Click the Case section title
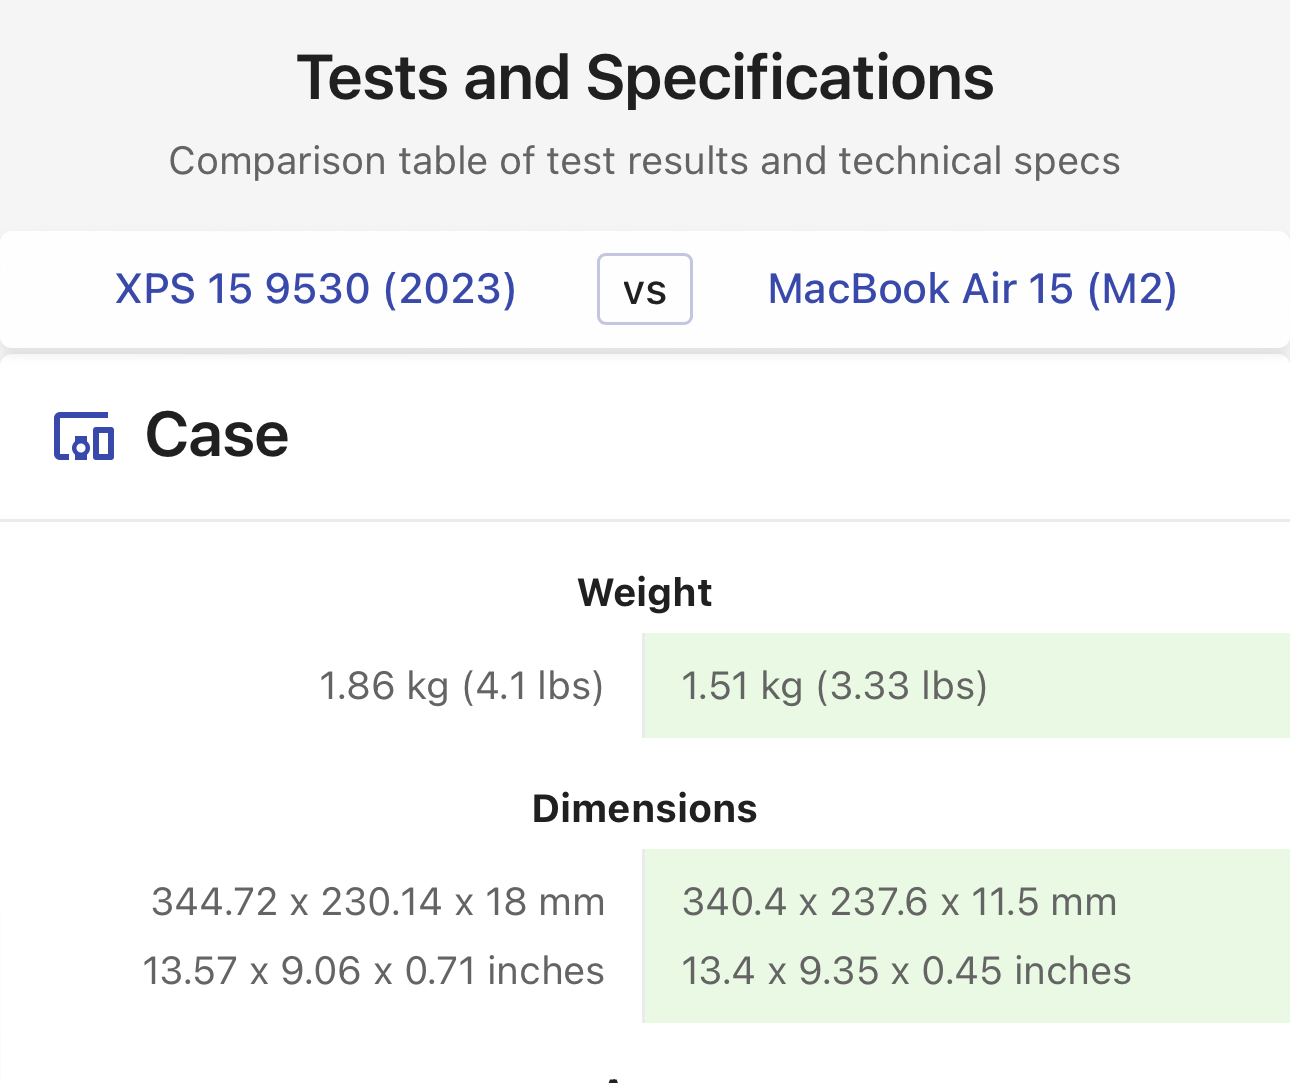Image resolution: width=1290 pixels, height=1083 pixels. tap(217, 435)
